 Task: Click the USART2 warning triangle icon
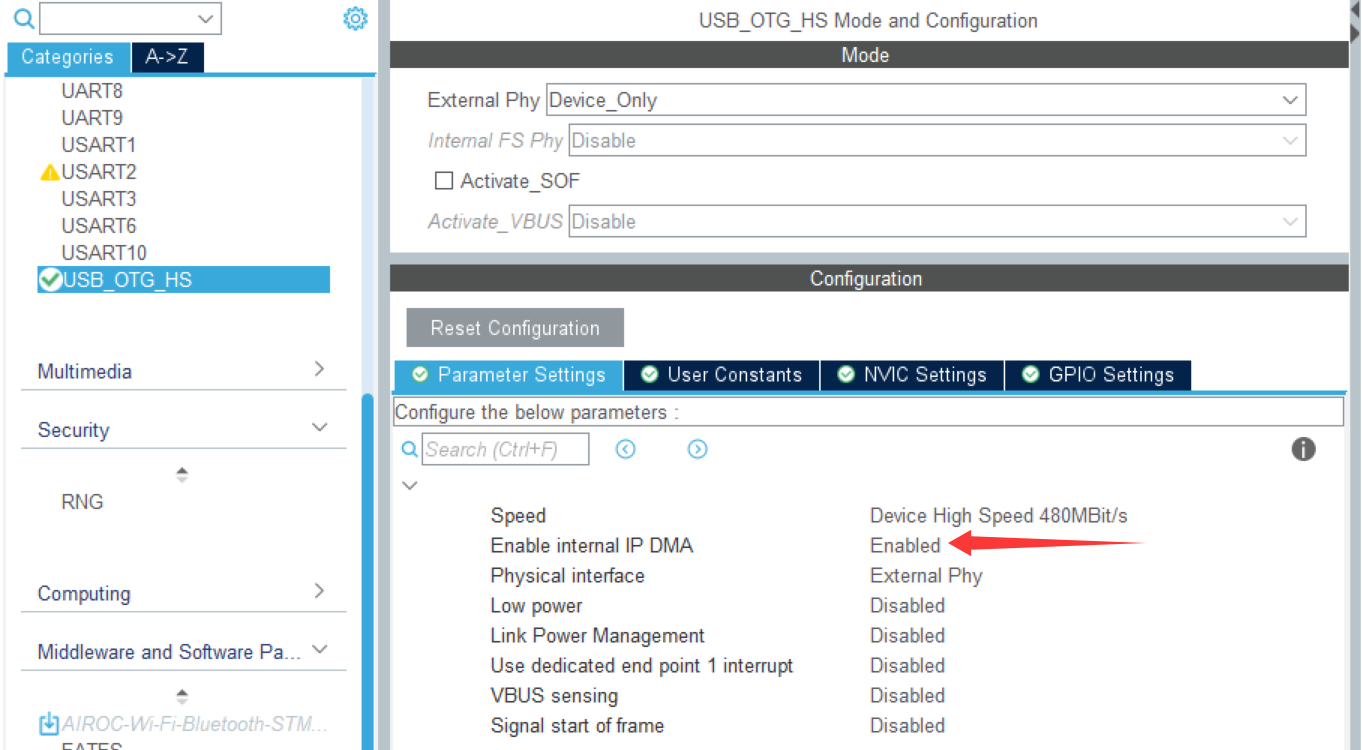49,173
